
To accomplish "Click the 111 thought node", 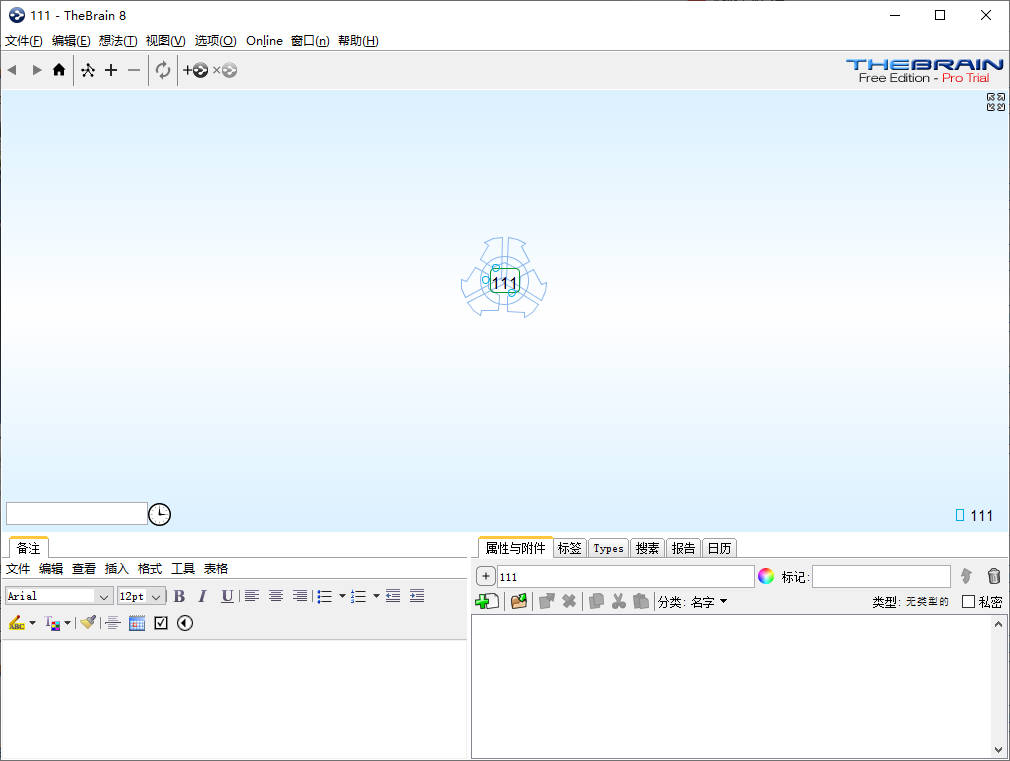I will [505, 283].
